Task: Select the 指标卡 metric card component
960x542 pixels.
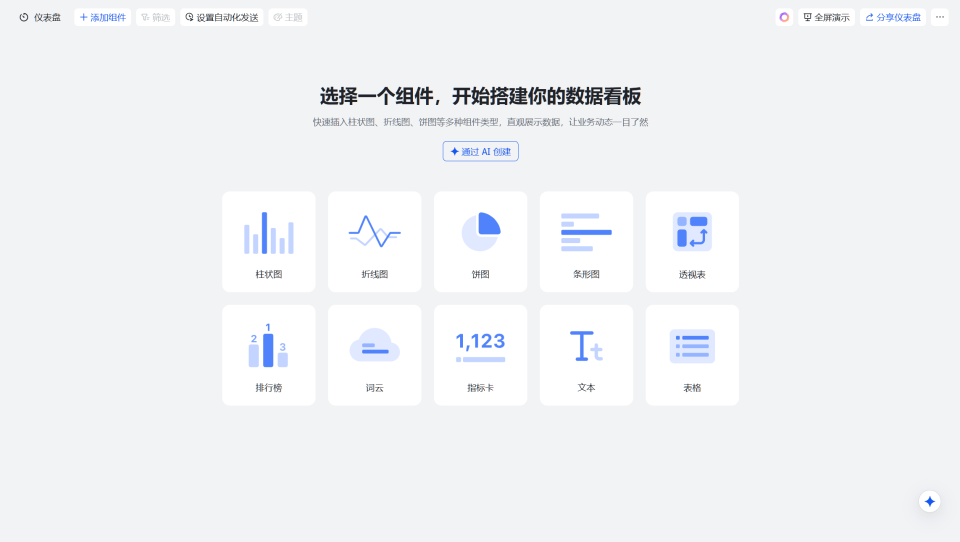Action: coord(480,355)
